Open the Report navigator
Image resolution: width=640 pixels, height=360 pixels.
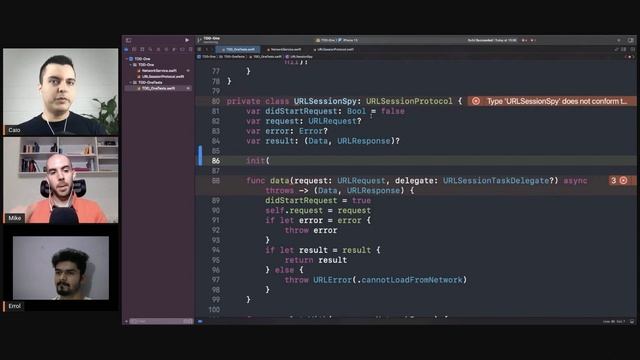pyautogui.click(x=190, y=49)
